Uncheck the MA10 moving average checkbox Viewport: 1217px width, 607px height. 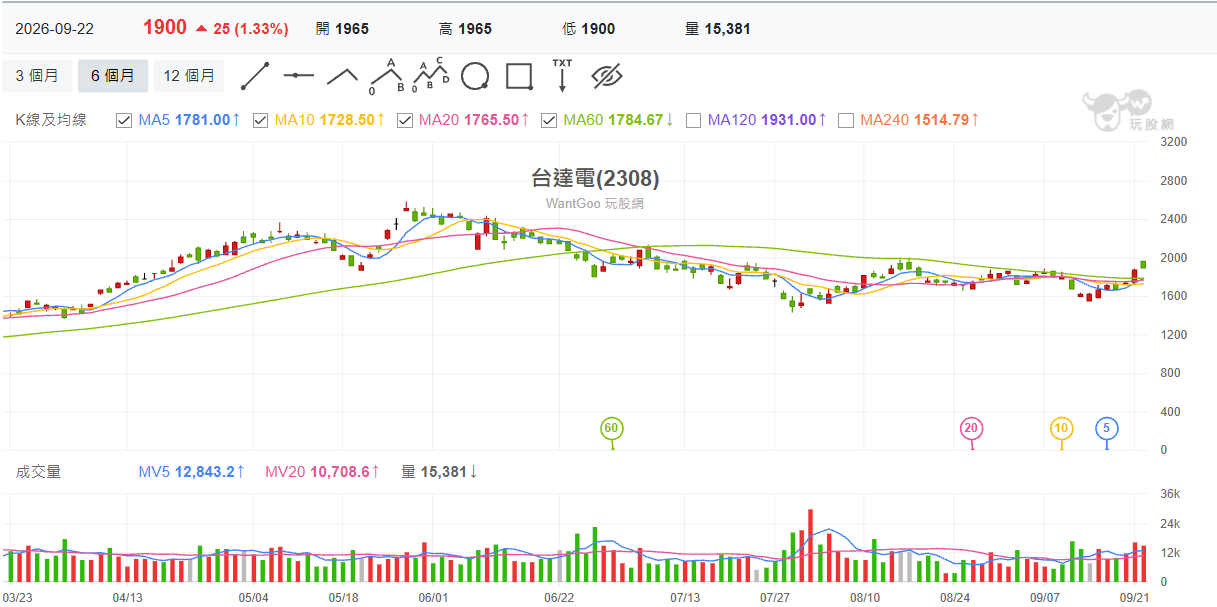pyautogui.click(x=260, y=120)
